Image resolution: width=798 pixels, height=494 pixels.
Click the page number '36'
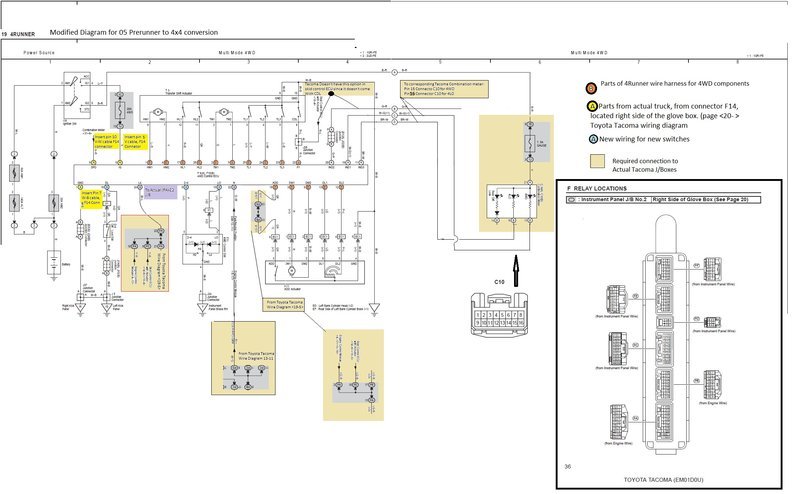click(x=568, y=466)
